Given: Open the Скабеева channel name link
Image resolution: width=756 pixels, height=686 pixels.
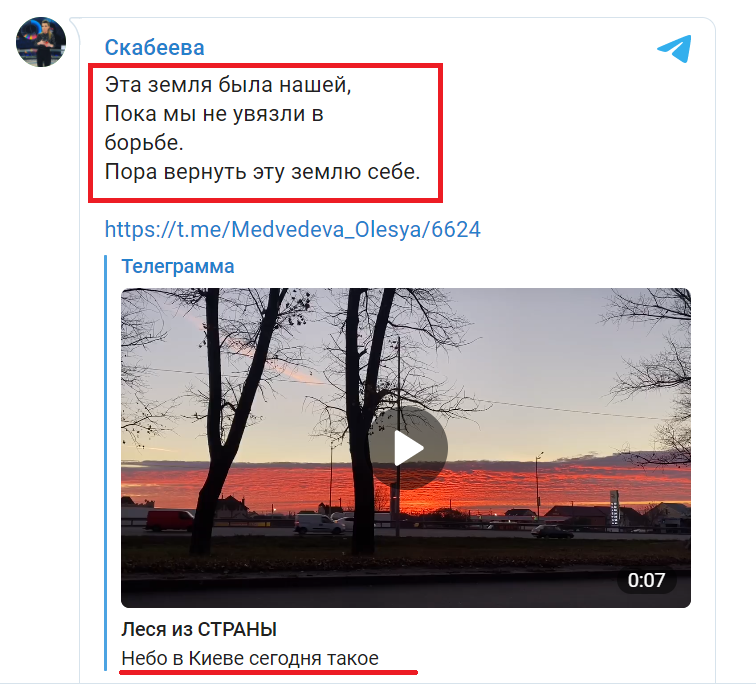Looking at the screenshot, I should (154, 47).
